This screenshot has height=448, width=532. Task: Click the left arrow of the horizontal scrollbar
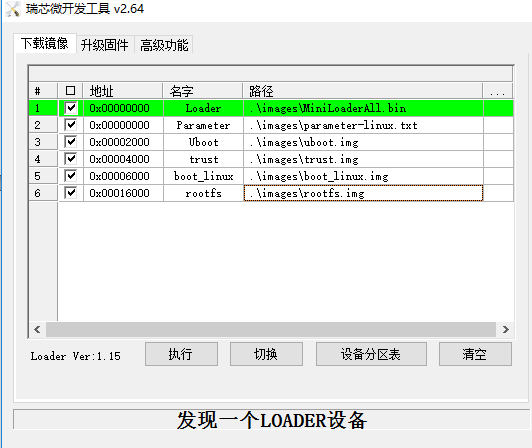38,330
